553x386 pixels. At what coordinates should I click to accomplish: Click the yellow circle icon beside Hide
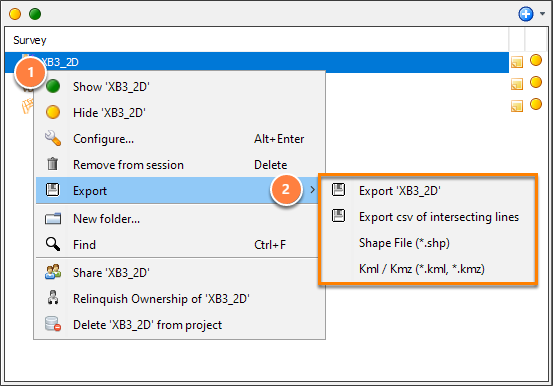click(53, 112)
